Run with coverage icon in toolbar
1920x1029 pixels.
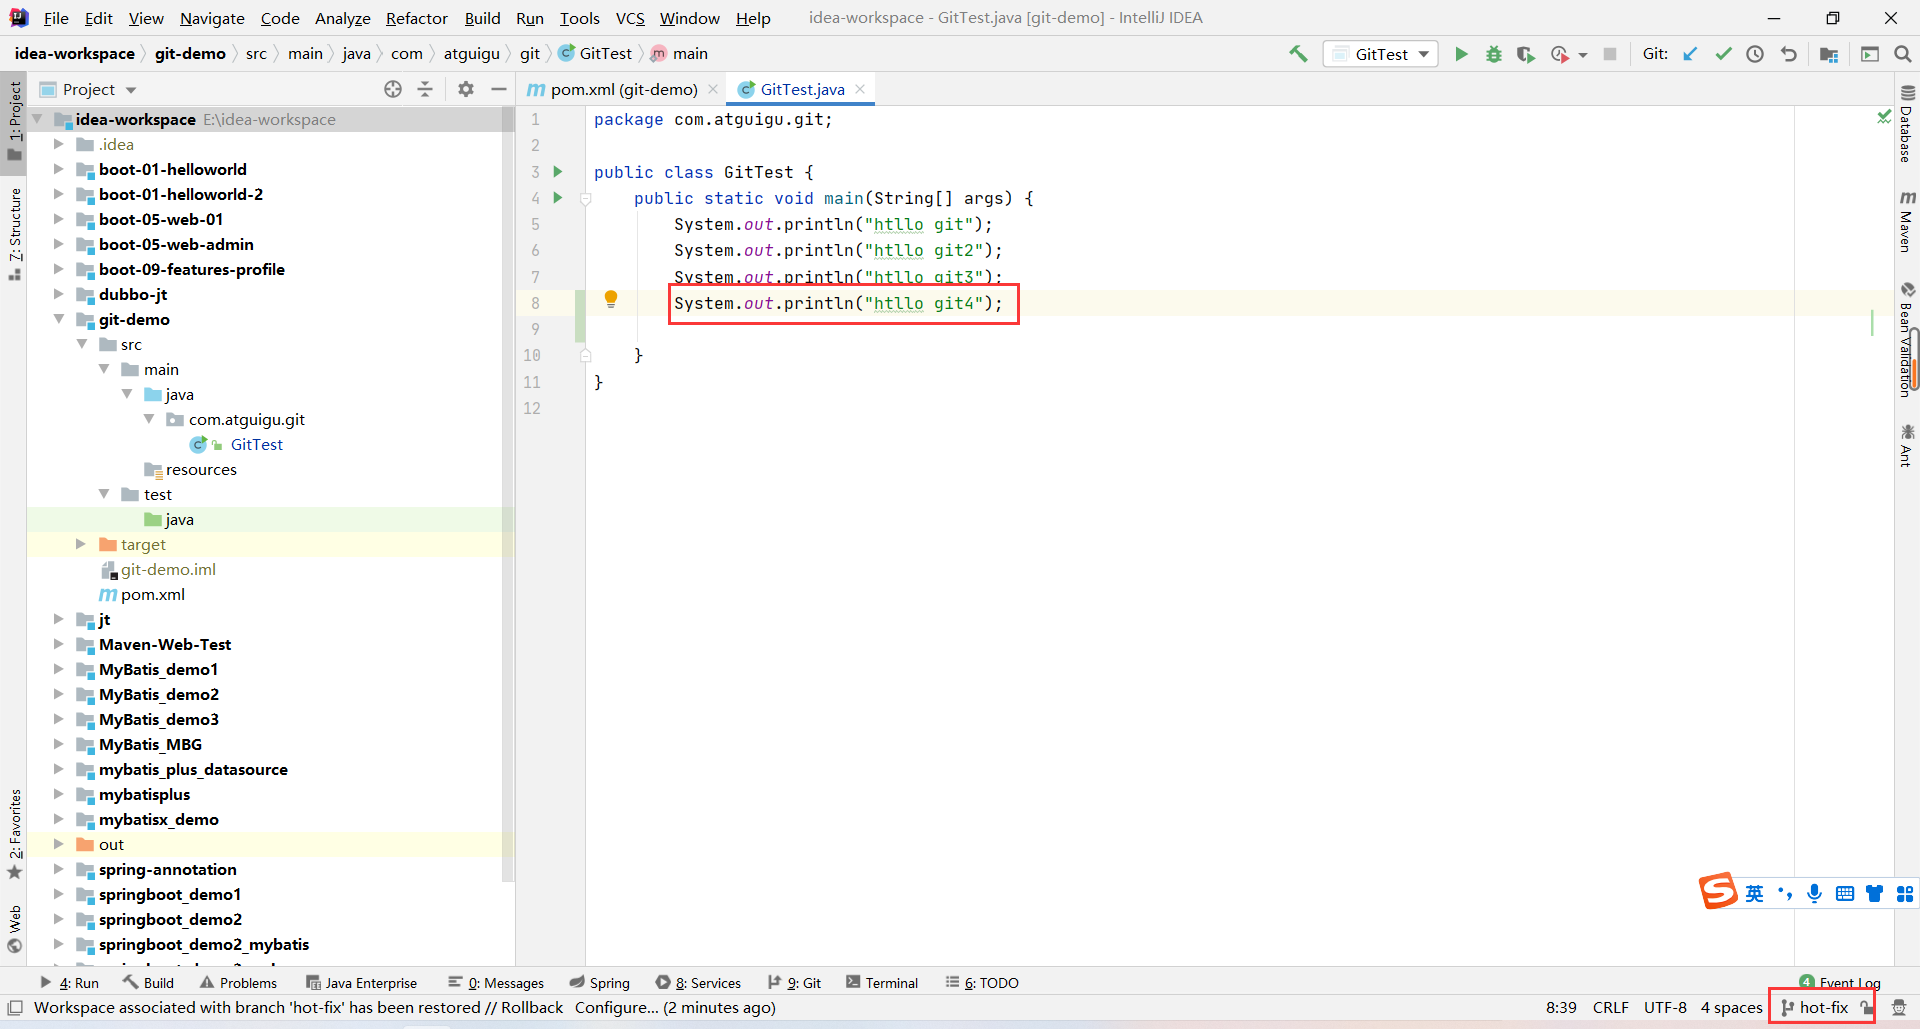[x=1525, y=54]
